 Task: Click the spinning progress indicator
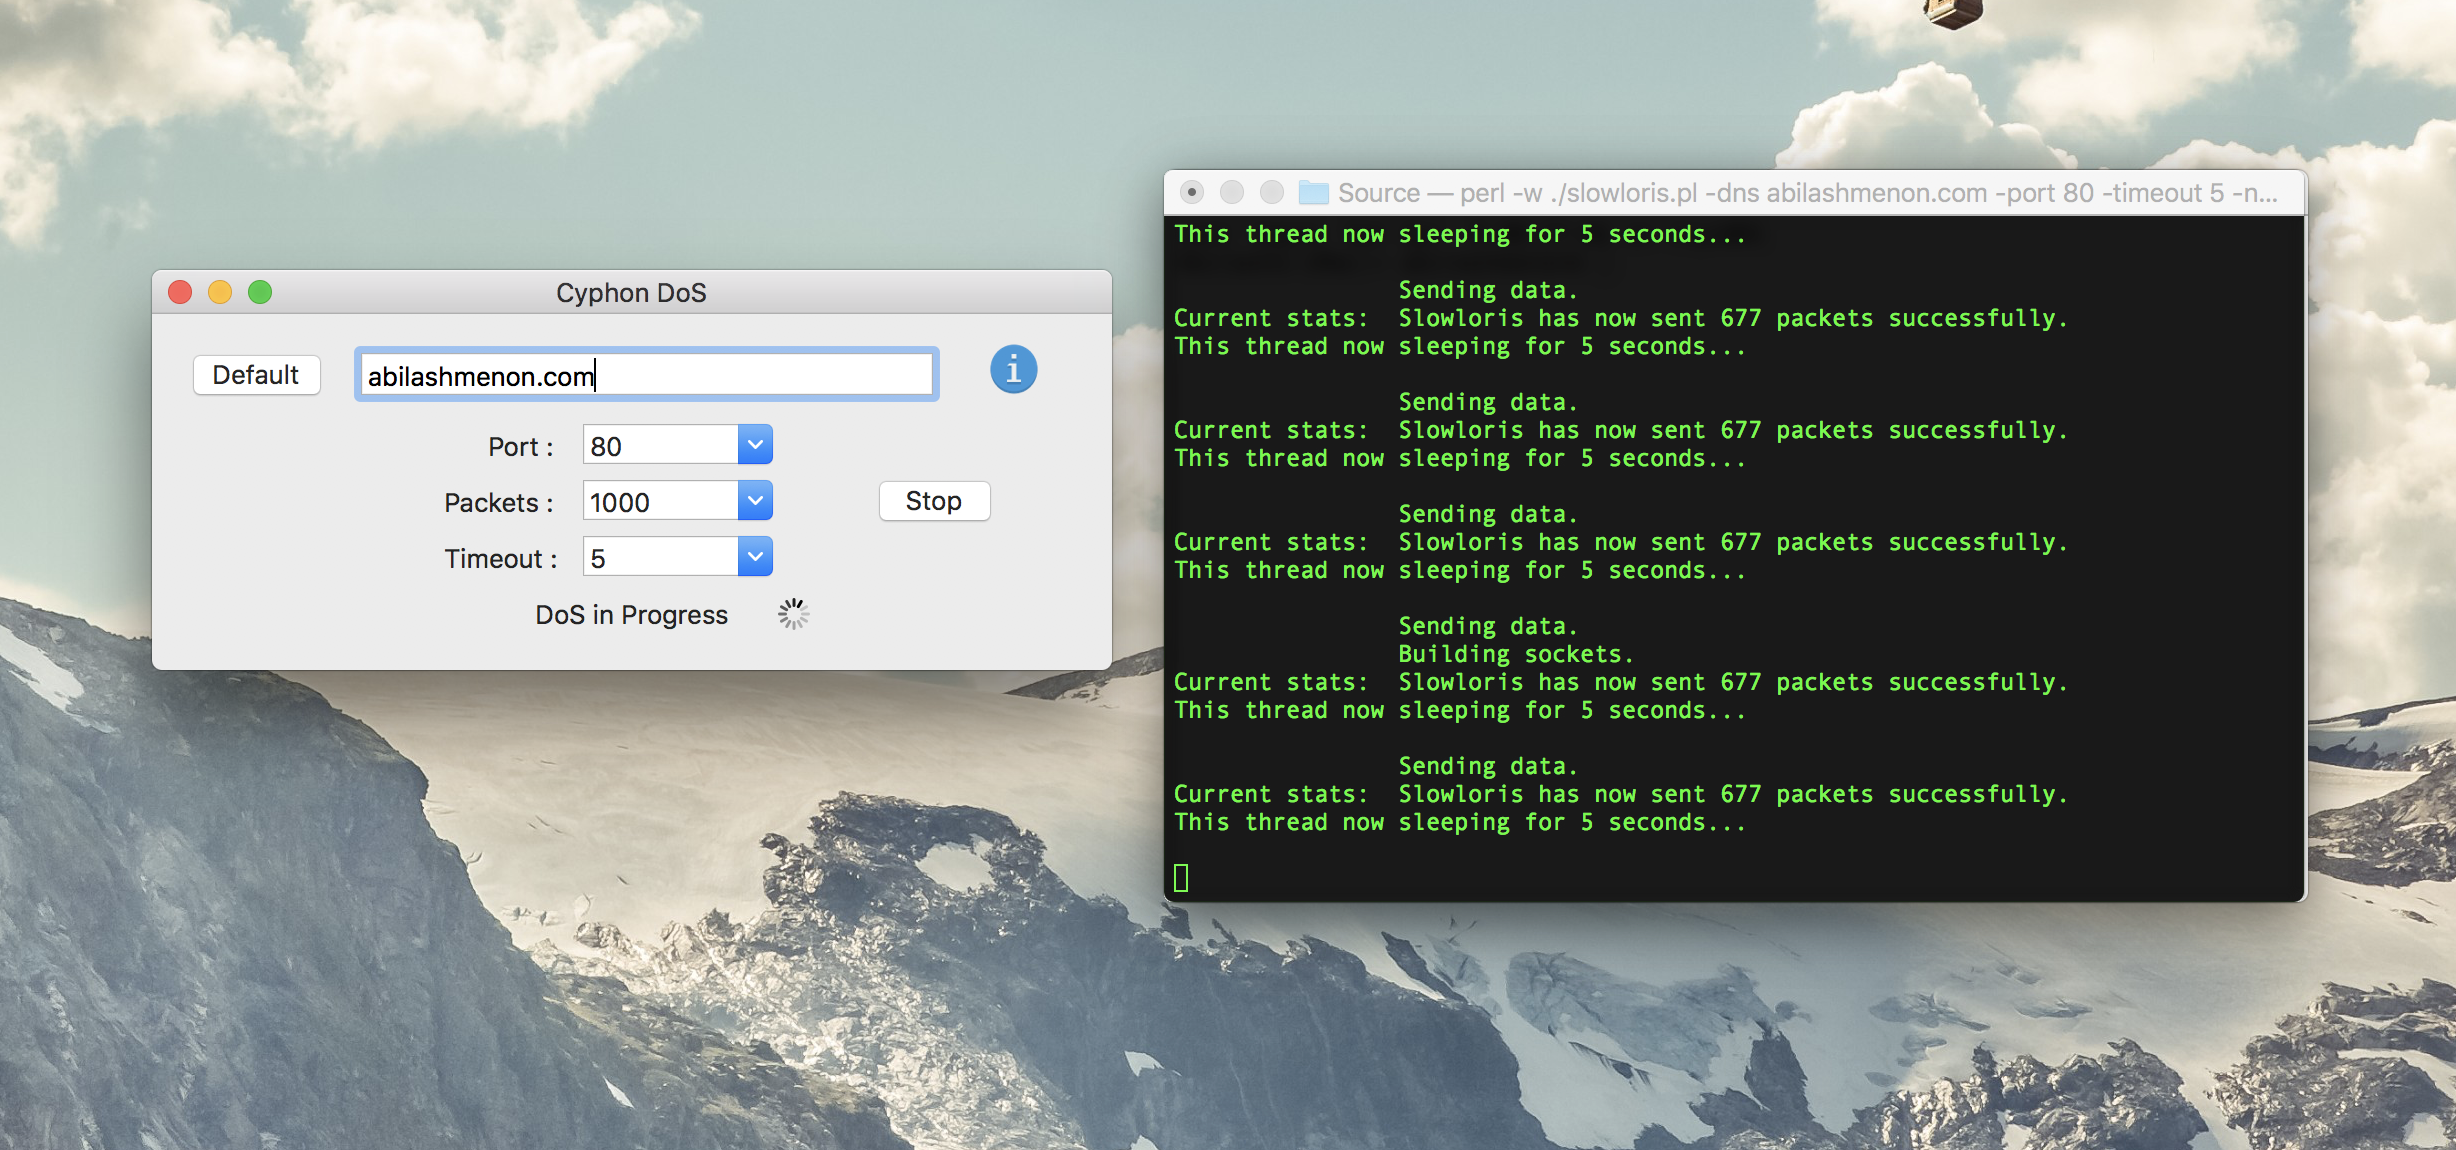pos(793,614)
